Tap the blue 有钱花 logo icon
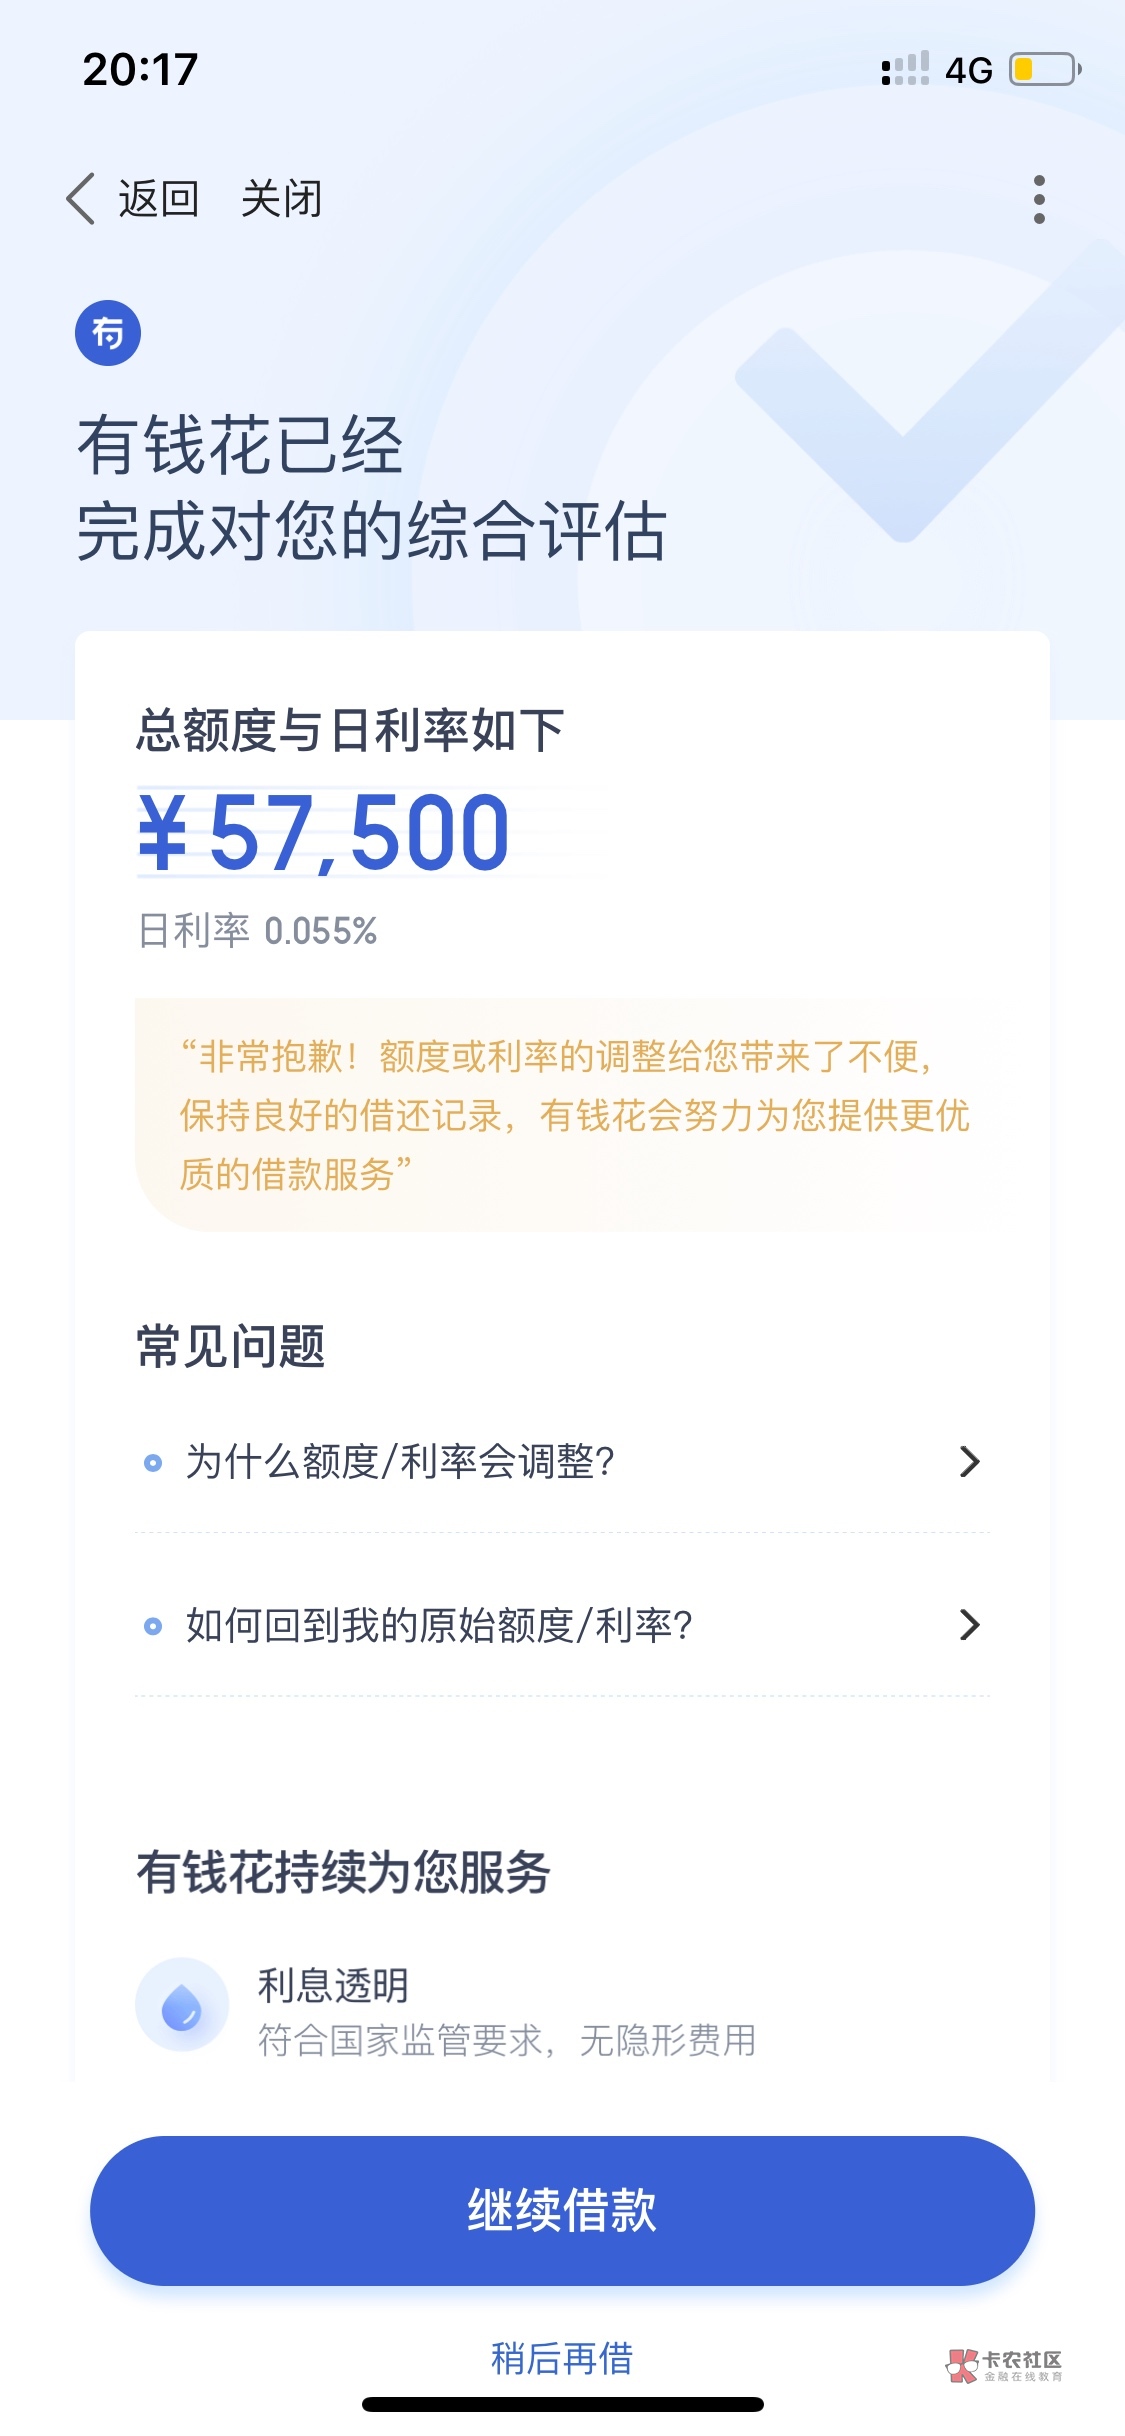 click(108, 333)
